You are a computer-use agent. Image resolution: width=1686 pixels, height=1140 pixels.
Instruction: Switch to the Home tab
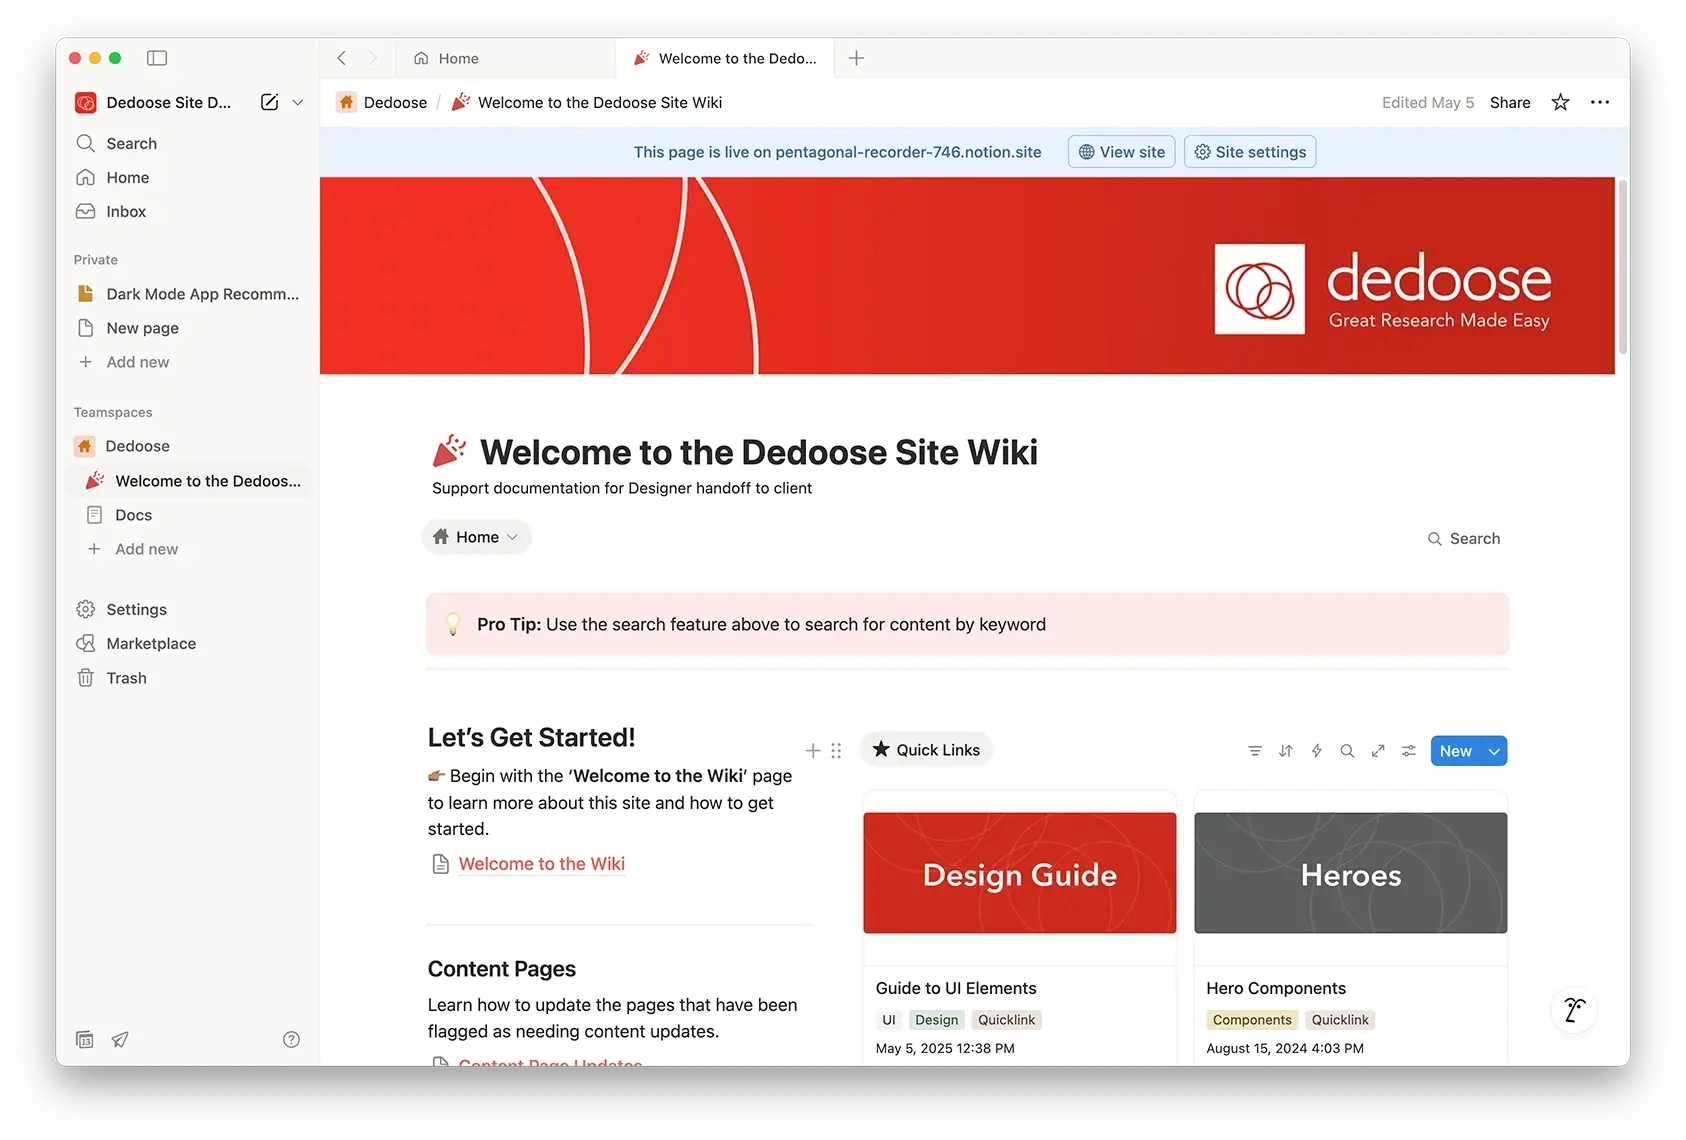point(506,58)
